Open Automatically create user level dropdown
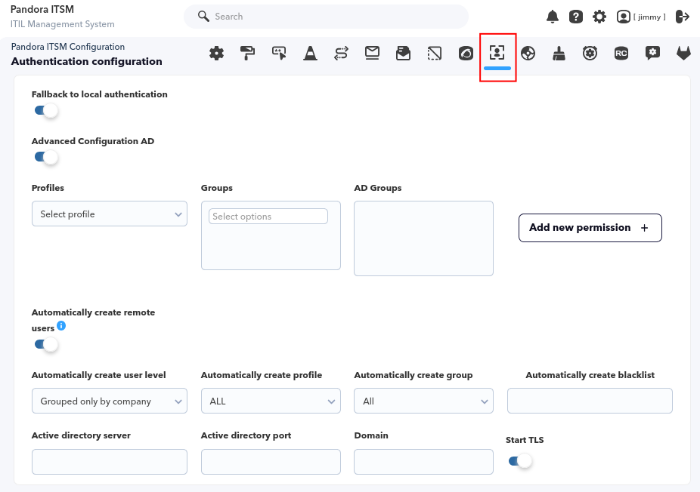 pyautogui.click(x=109, y=401)
